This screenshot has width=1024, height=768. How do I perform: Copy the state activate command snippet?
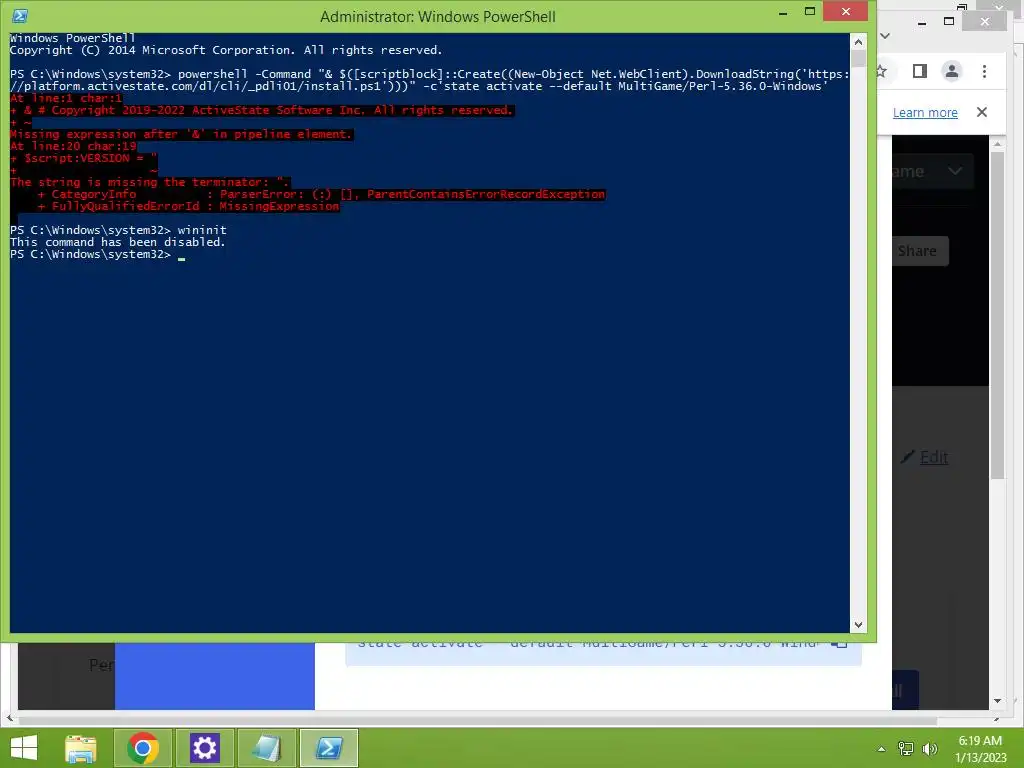point(840,645)
